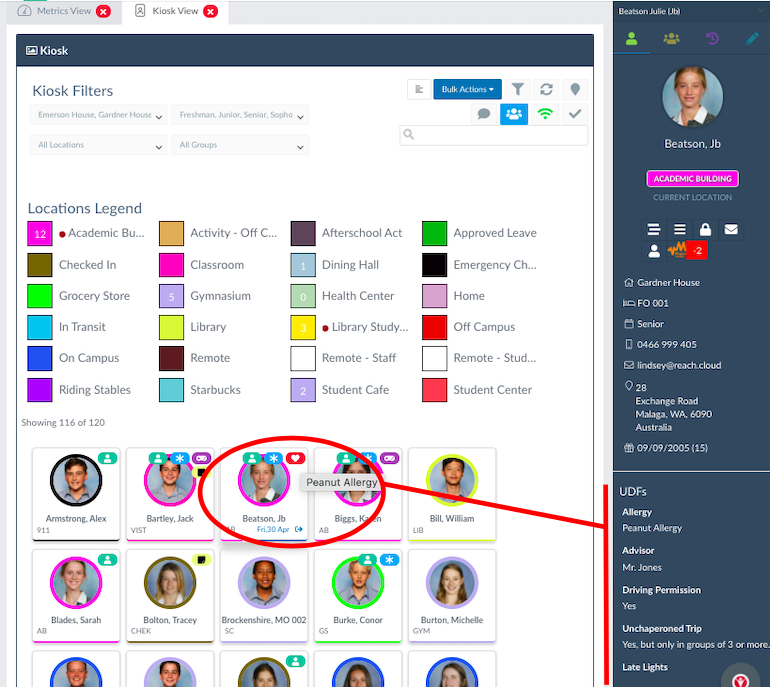The height and width of the screenshot is (687, 770).
Task: Open Blades, Sarah student card photo
Action: point(76,582)
